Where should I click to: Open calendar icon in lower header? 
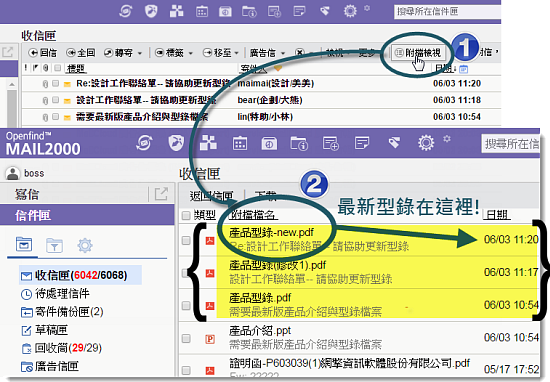240,143
